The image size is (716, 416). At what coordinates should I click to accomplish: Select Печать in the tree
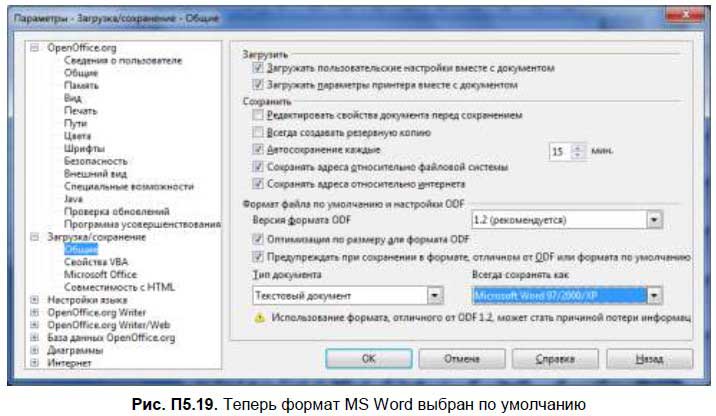(x=80, y=111)
